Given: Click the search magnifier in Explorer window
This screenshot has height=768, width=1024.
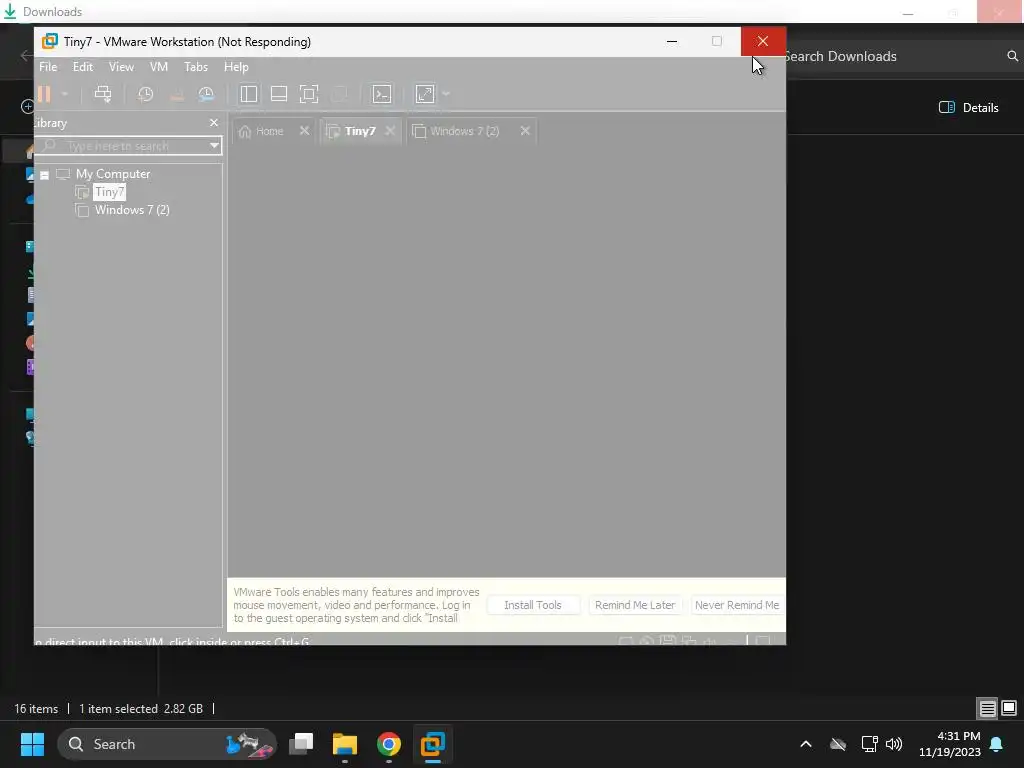Looking at the screenshot, I should pos(1012,56).
